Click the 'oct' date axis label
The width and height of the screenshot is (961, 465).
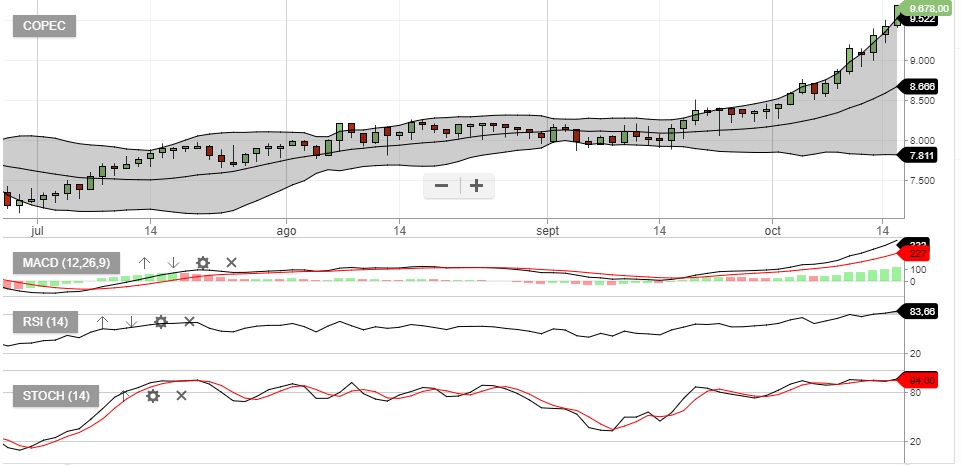[772, 231]
